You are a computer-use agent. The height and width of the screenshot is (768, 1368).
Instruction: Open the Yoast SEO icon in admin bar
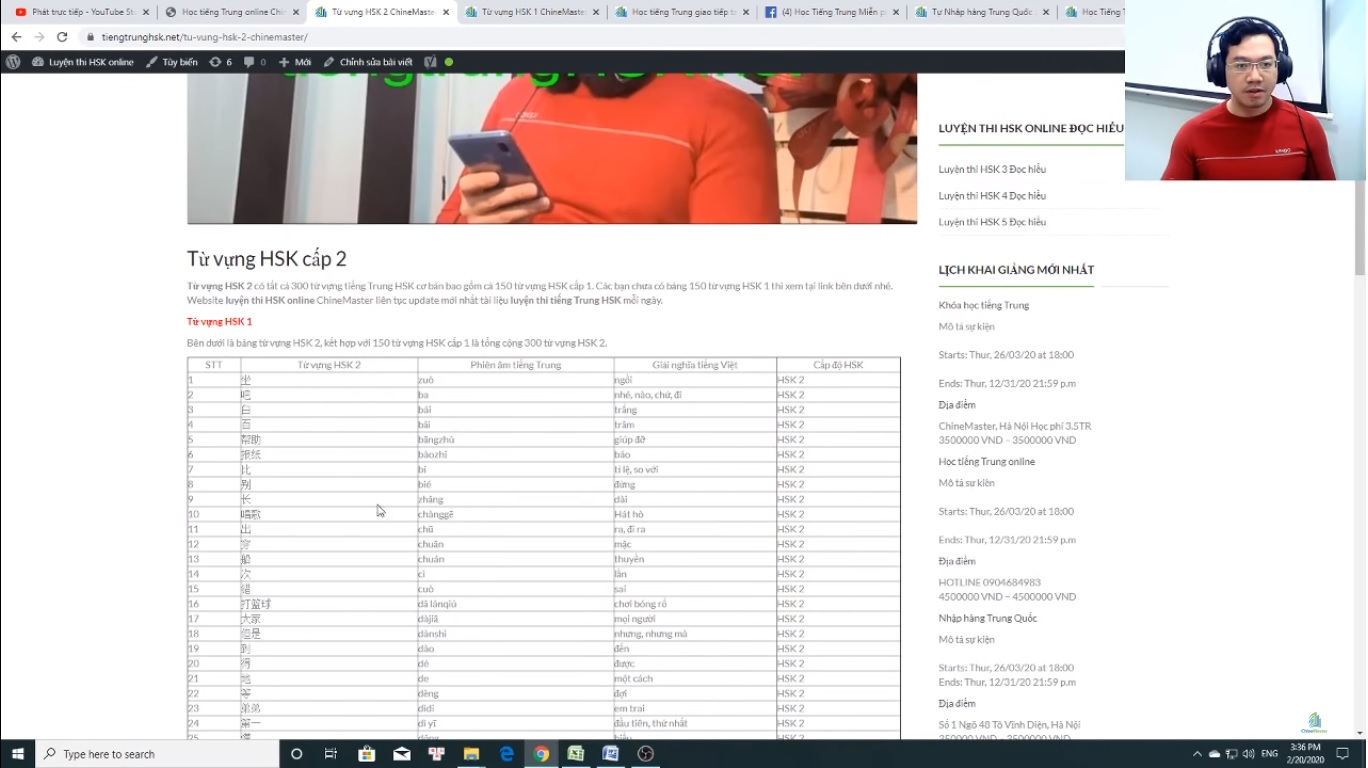click(430, 62)
